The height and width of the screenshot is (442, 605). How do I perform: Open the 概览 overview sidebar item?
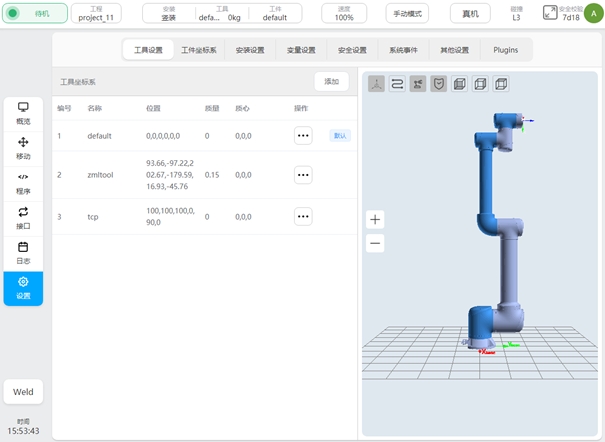pos(23,112)
